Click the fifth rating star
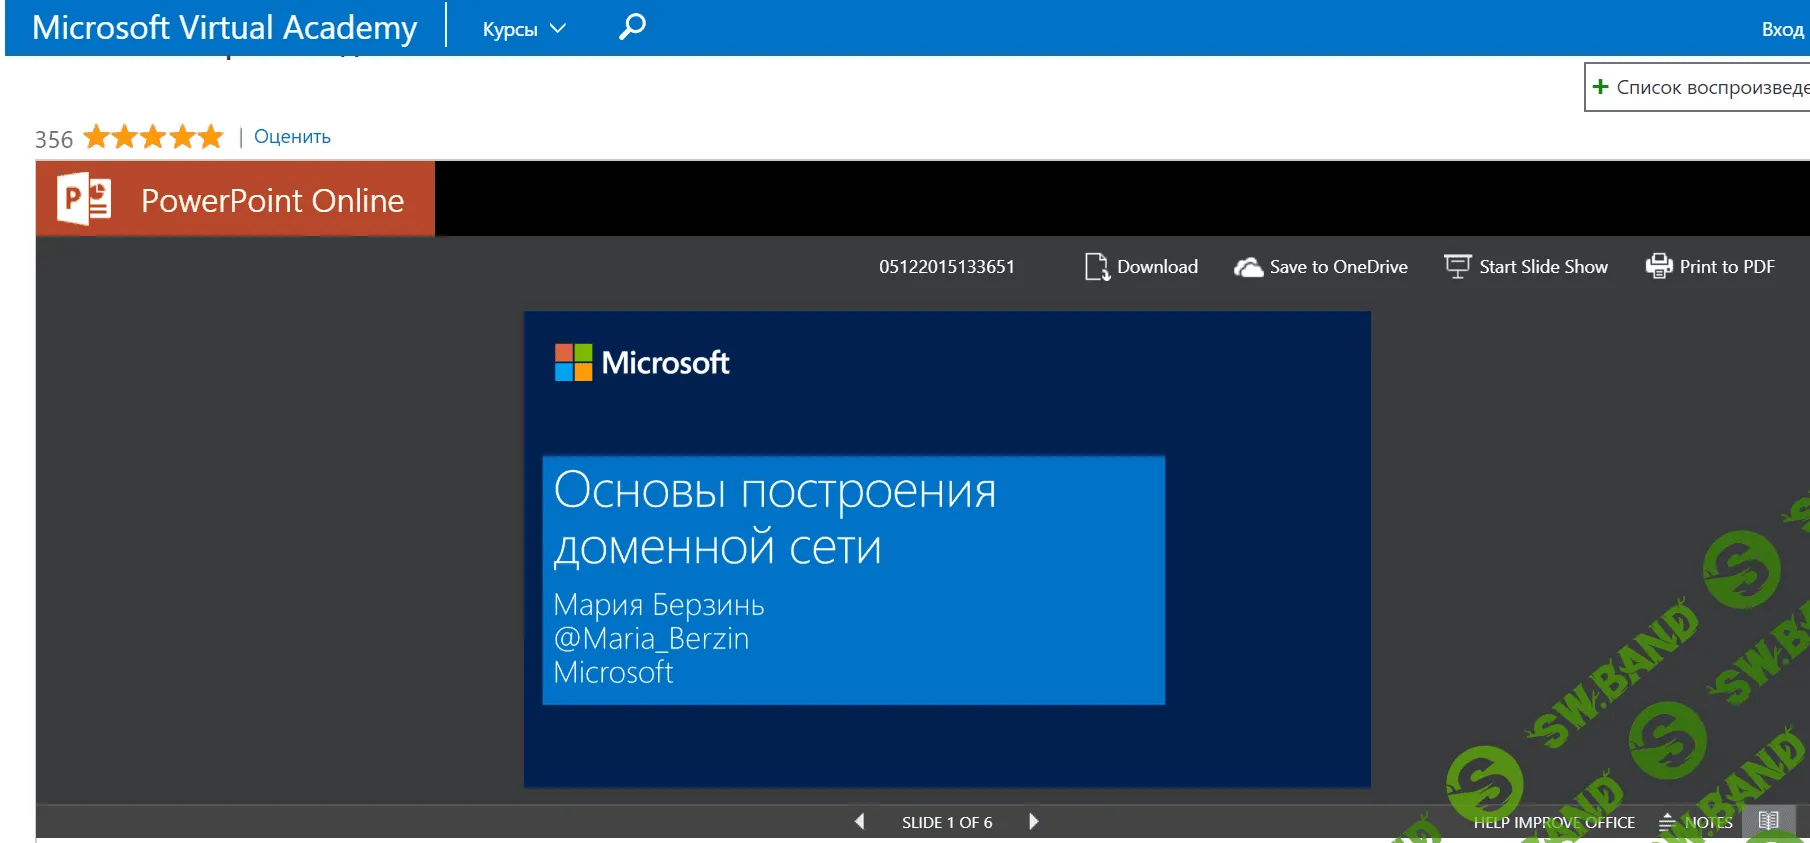This screenshot has height=843, width=1810. 210,137
